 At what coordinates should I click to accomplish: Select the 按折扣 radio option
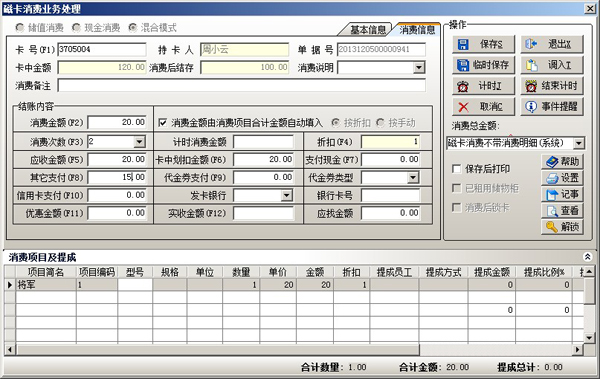point(351,123)
